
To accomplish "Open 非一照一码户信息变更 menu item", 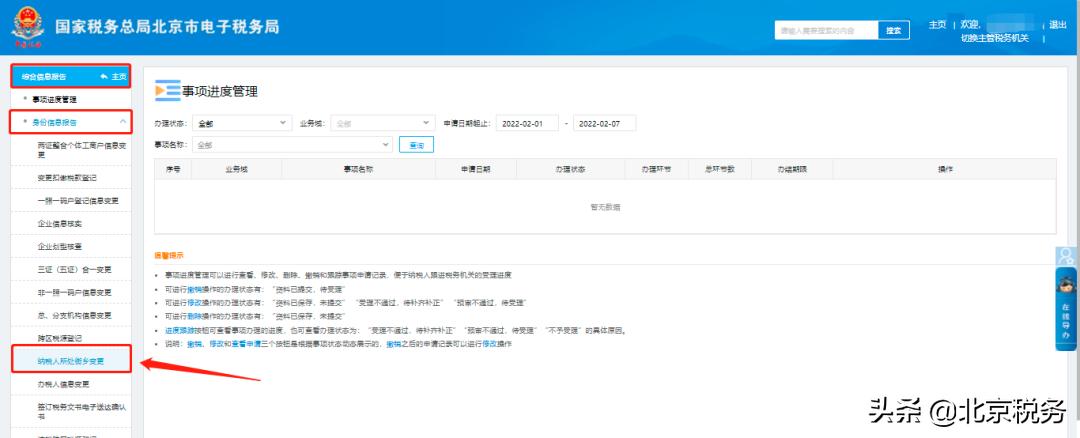I will click(x=74, y=293).
